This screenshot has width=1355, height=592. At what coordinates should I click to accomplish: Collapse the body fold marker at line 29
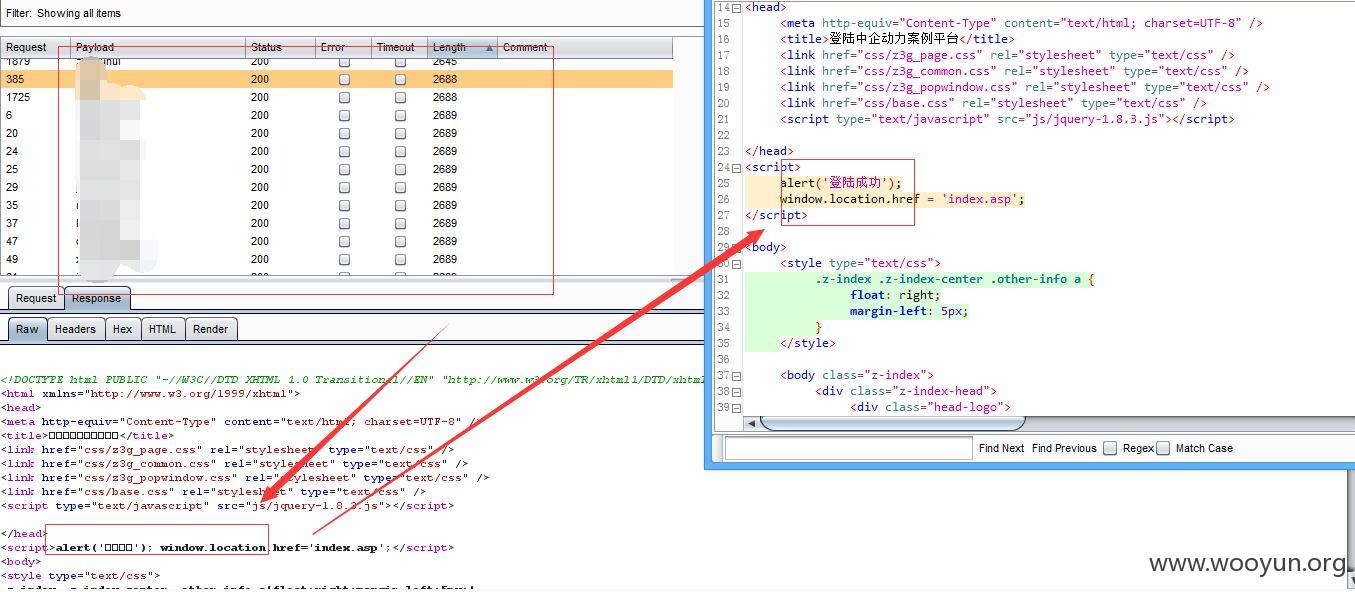click(x=737, y=247)
